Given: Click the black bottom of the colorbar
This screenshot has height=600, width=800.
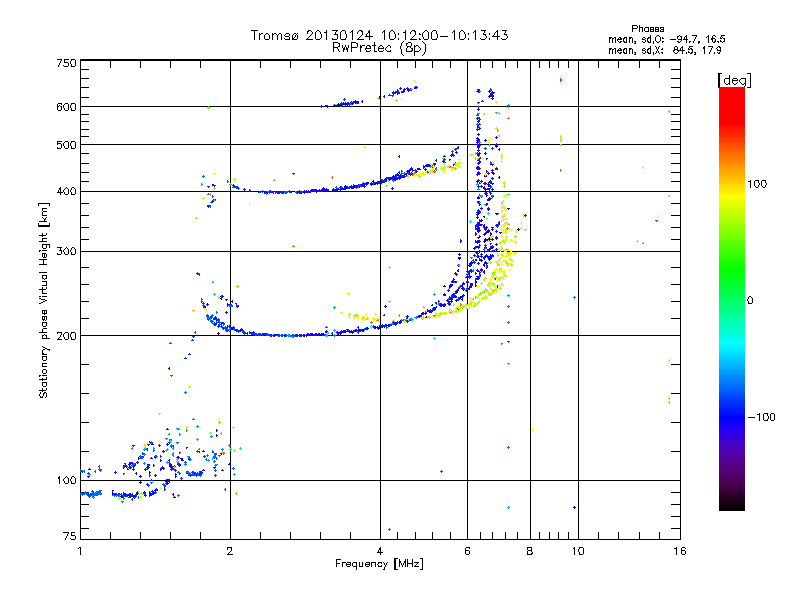Looking at the screenshot, I should pyautogui.click(x=732, y=504).
